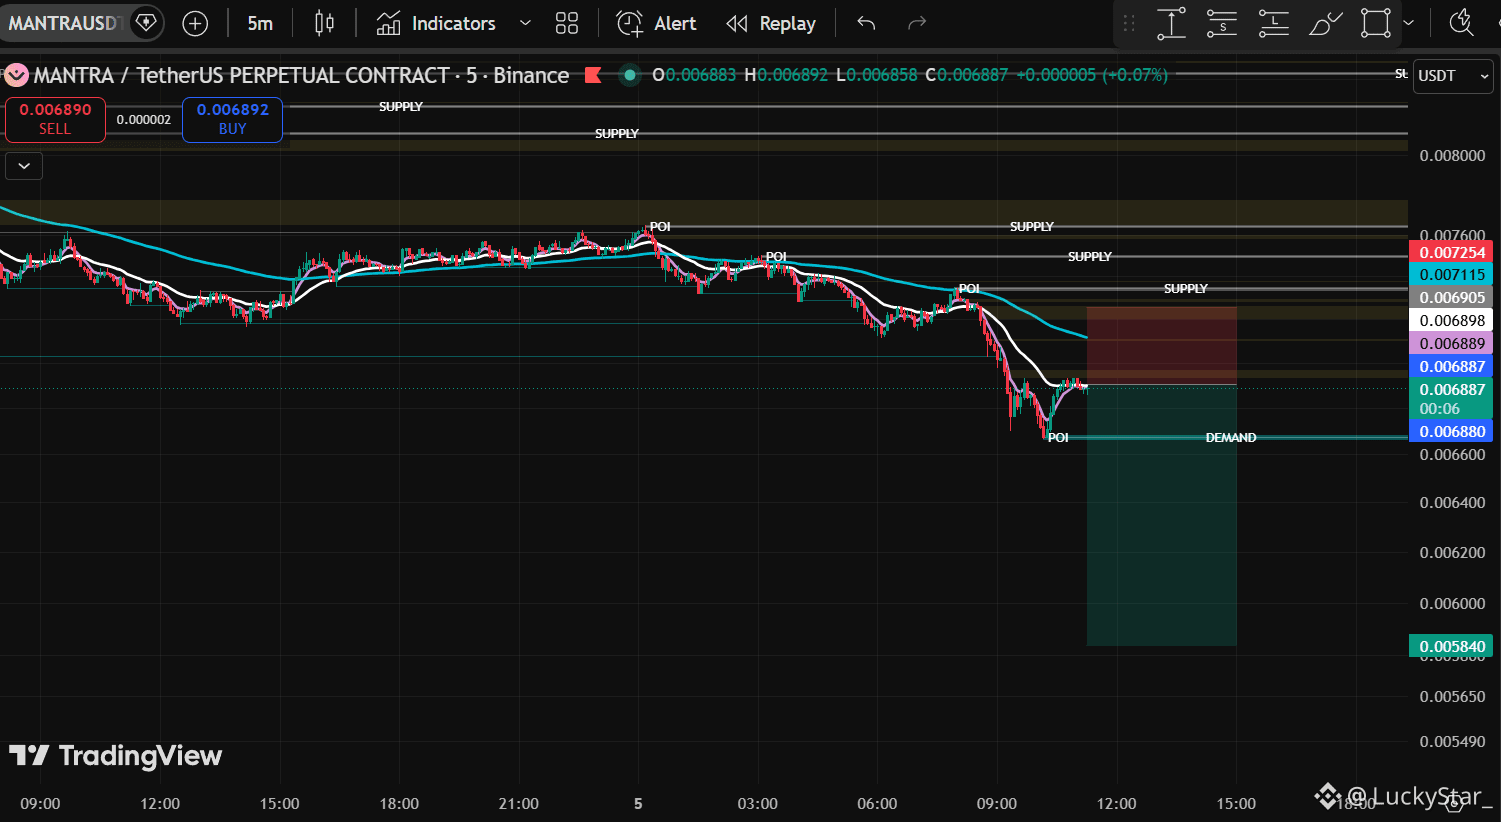
Task: Click the 0.008000 price scale label
Action: (x=1452, y=156)
